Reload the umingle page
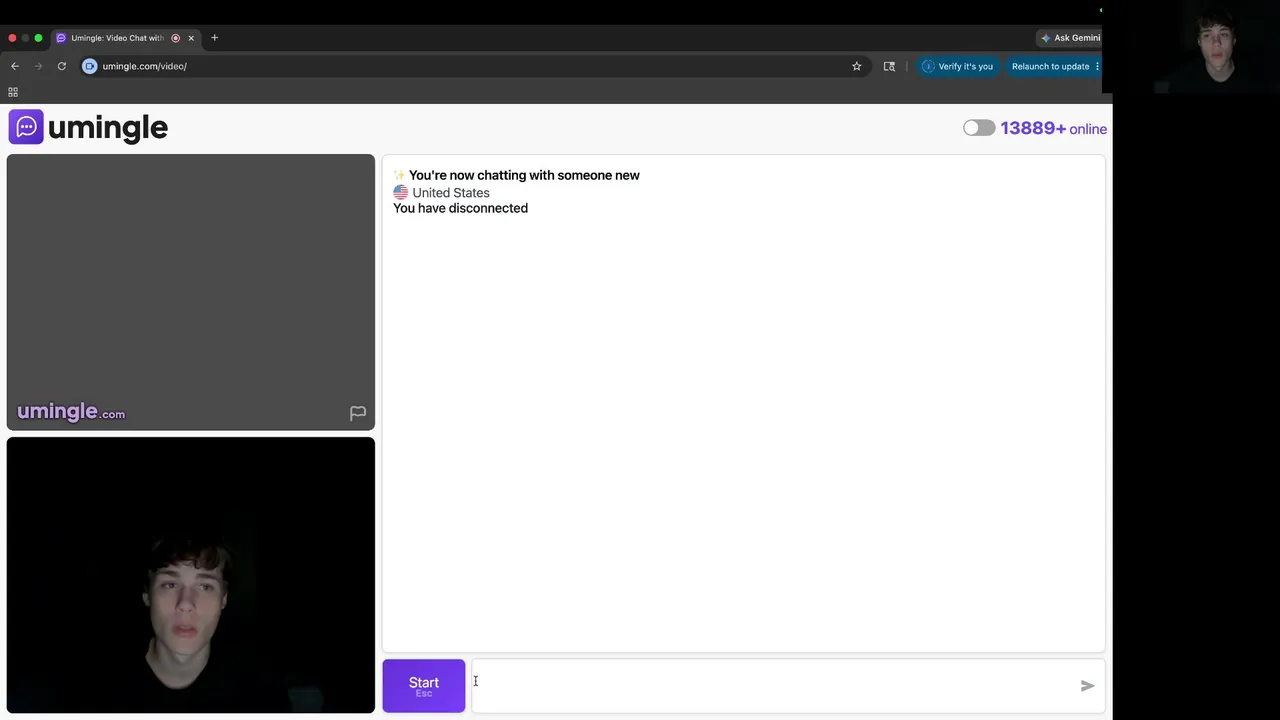 tap(62, 66)
